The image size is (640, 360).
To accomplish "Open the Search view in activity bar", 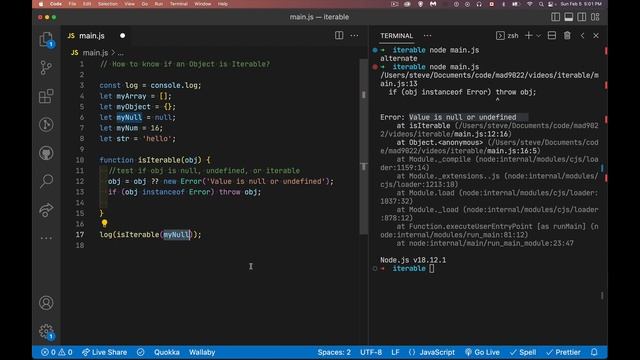I will click(46, 181).
